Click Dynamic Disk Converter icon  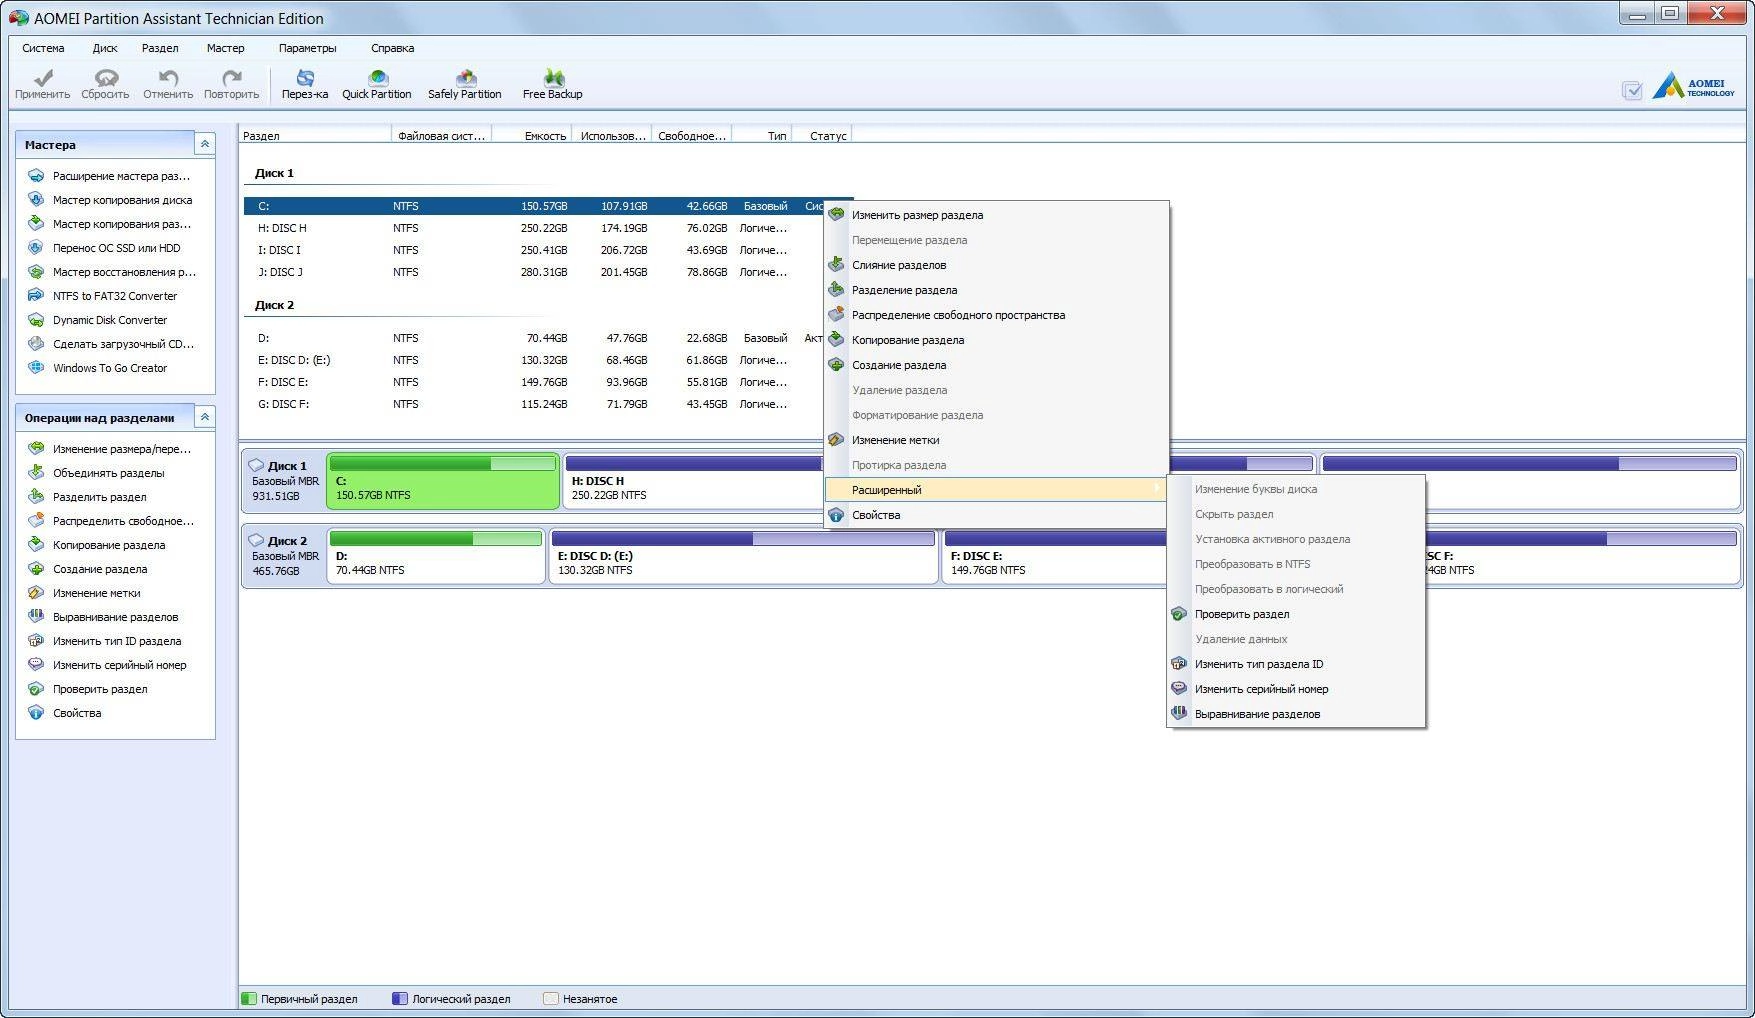click(x=36, y=320)
